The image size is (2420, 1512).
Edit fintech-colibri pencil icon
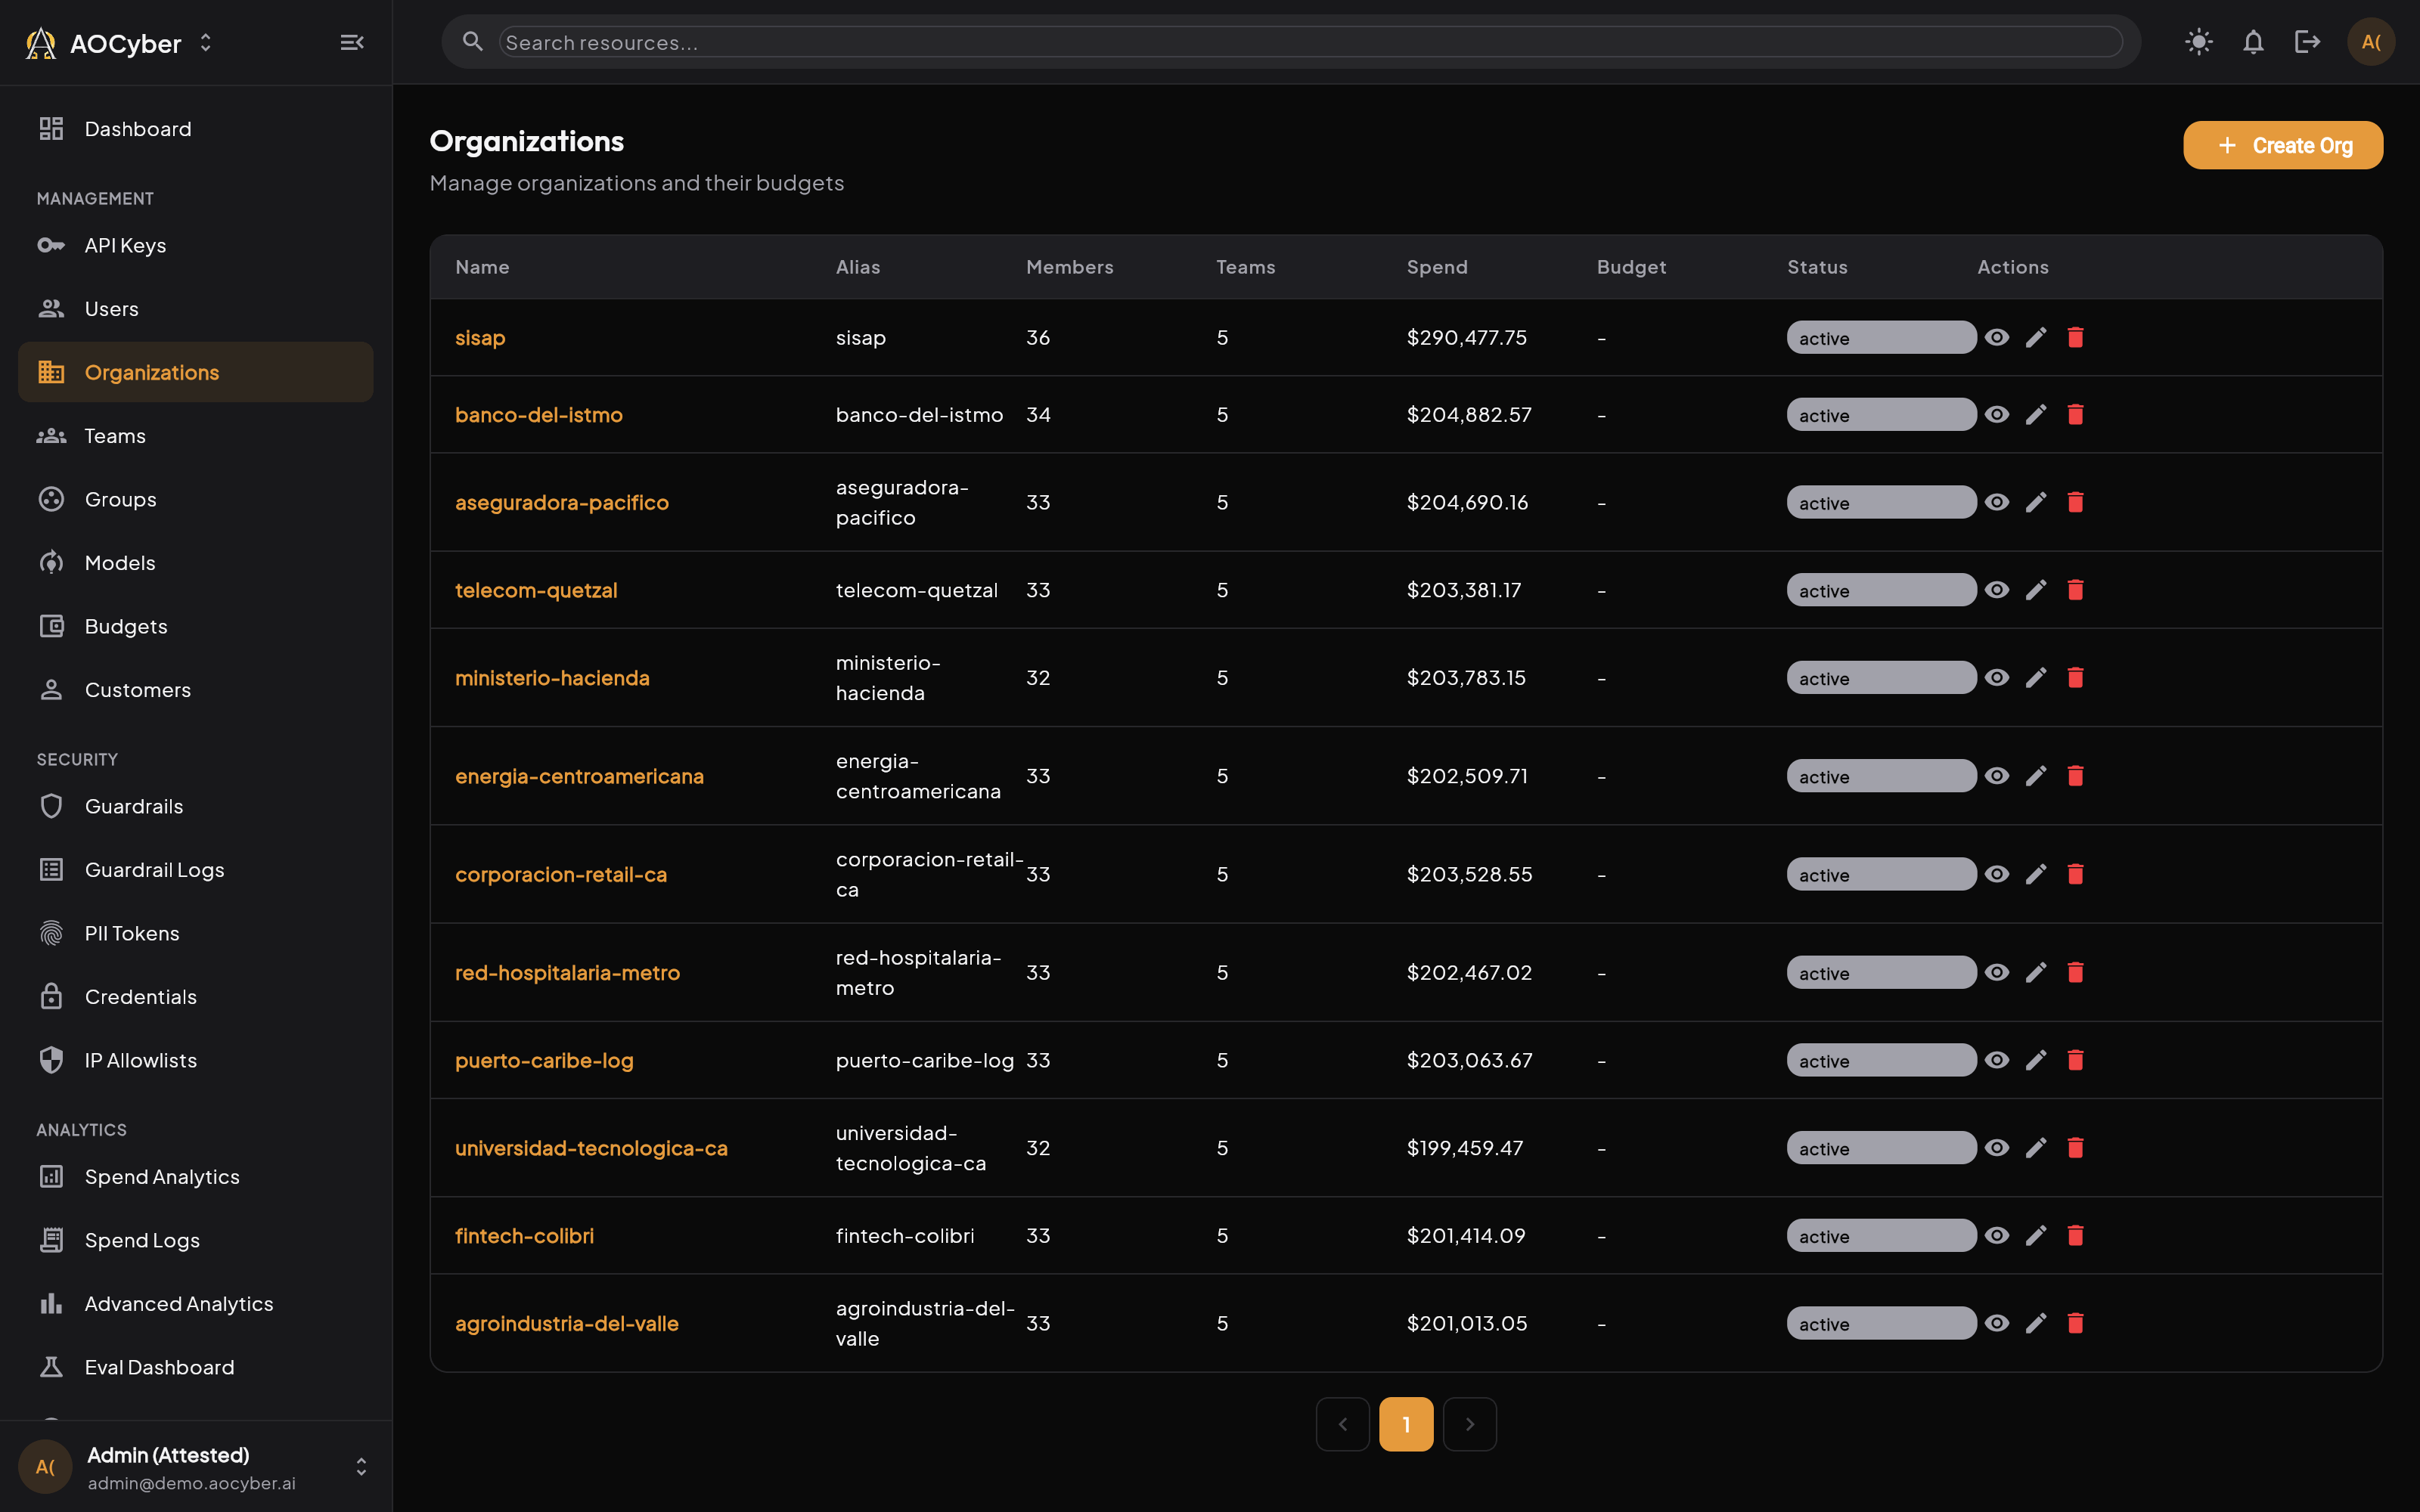[x=2036, y=1235]
